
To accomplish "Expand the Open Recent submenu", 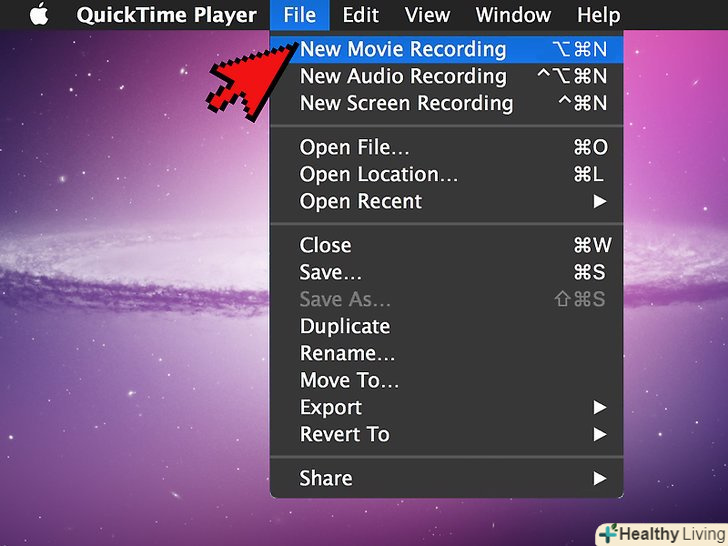I will pos(447,201).
